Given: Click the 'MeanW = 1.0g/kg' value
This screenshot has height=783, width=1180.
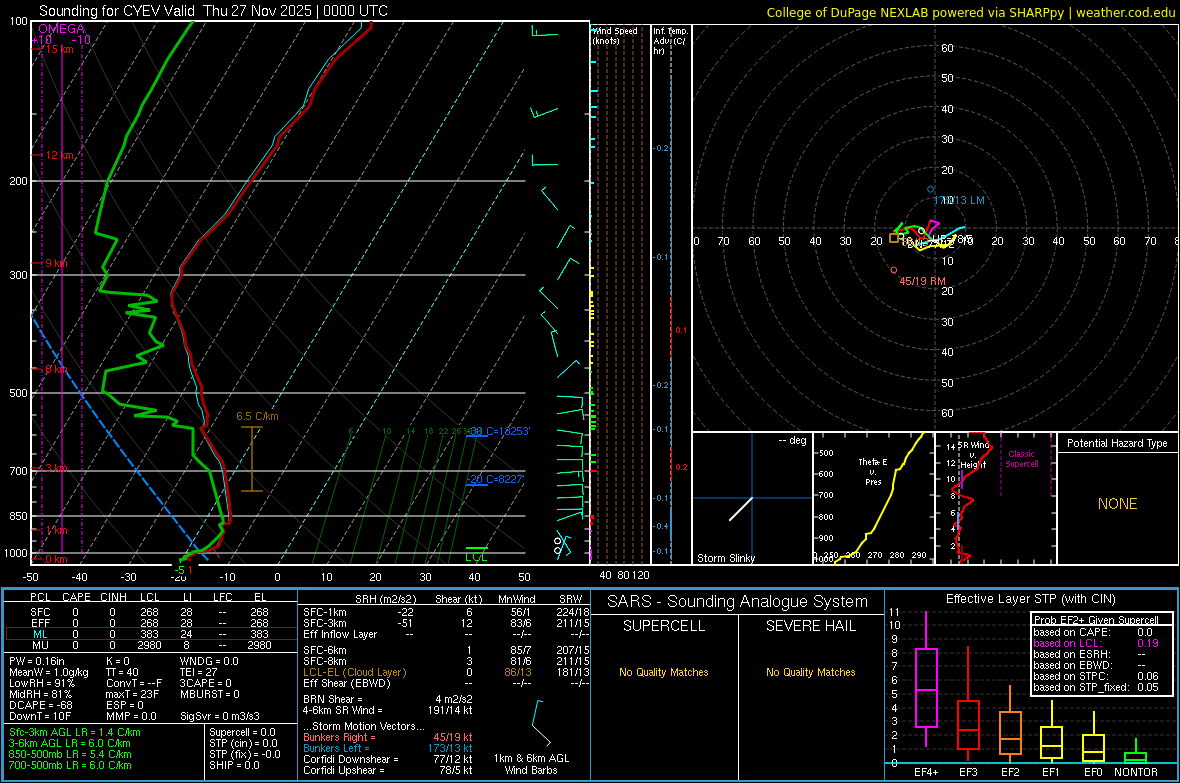Looking at the screenshot, I should pyautogui.click(x=49, y=672).
